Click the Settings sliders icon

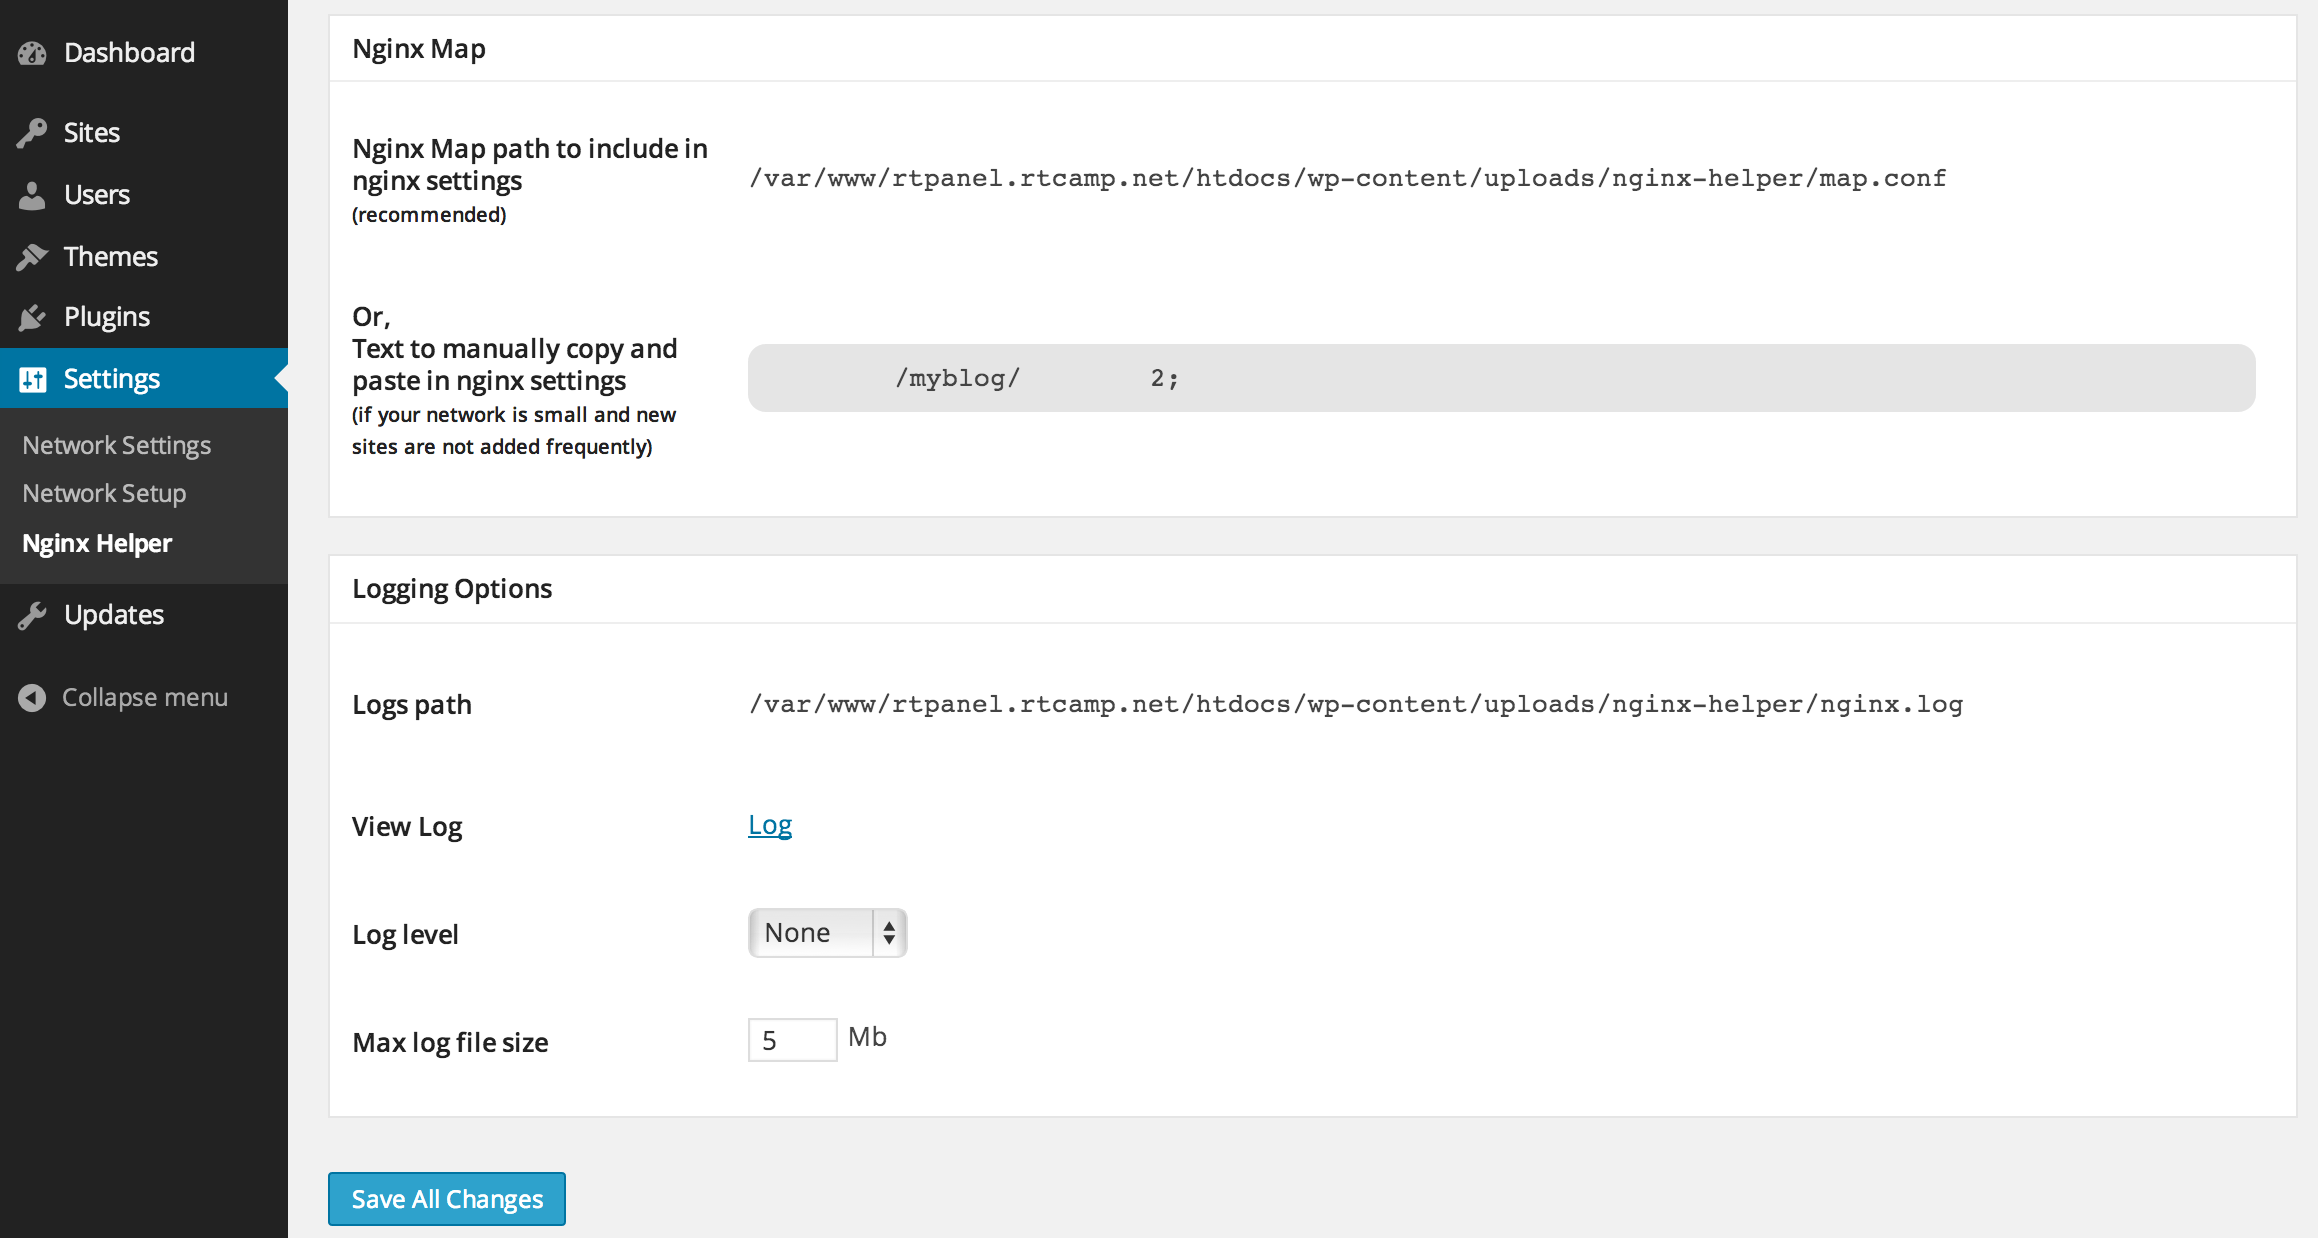click(x=32, y=379)
